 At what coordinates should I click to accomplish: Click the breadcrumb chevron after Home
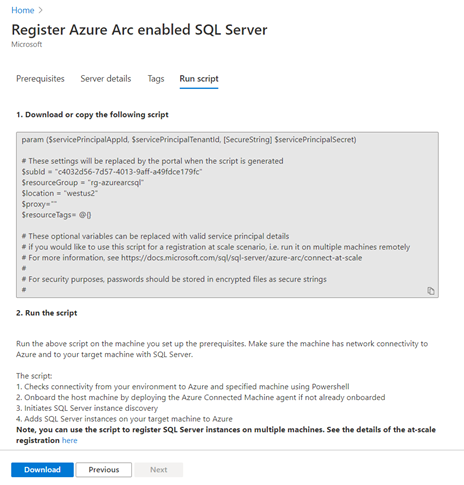click(x=41, y=10)
